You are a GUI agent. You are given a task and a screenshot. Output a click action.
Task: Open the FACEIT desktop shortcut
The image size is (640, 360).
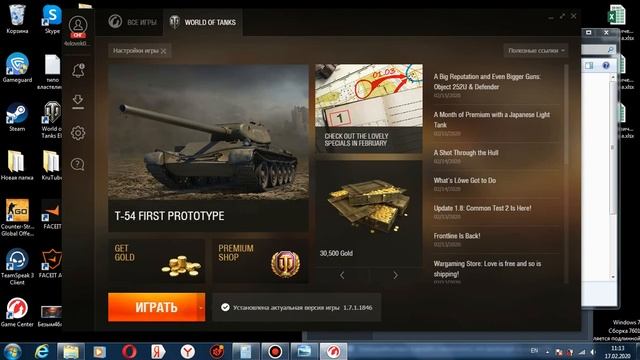(52, 214)
